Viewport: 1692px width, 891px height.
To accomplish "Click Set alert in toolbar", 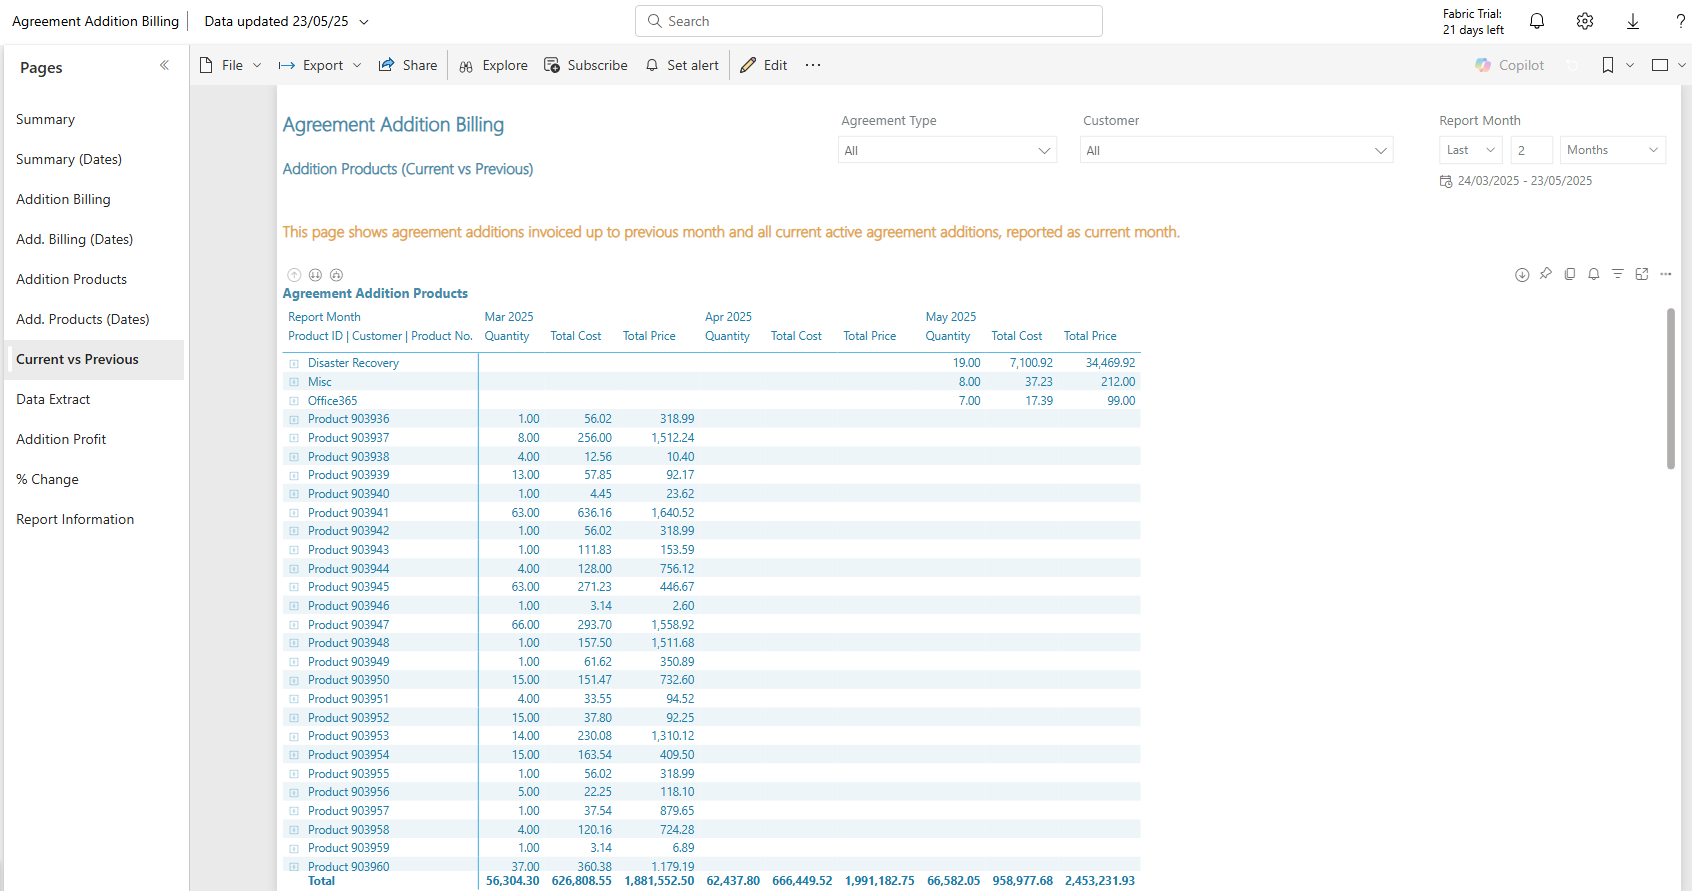I will [682, 65].
